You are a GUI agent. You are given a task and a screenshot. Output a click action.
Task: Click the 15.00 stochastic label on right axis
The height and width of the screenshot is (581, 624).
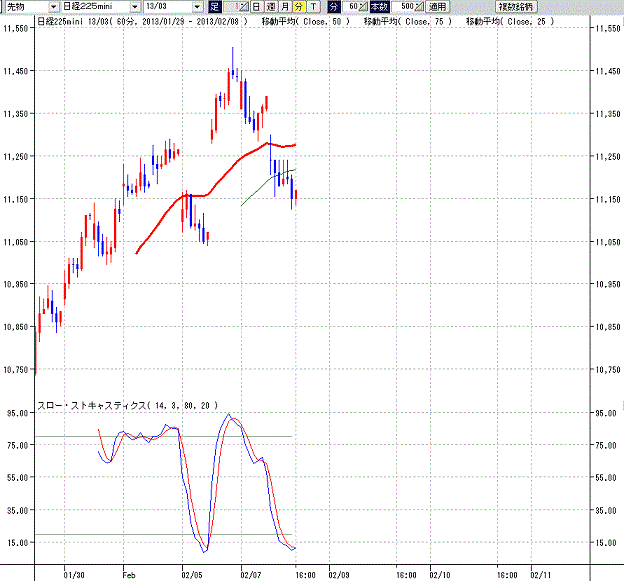coord(606,543)
